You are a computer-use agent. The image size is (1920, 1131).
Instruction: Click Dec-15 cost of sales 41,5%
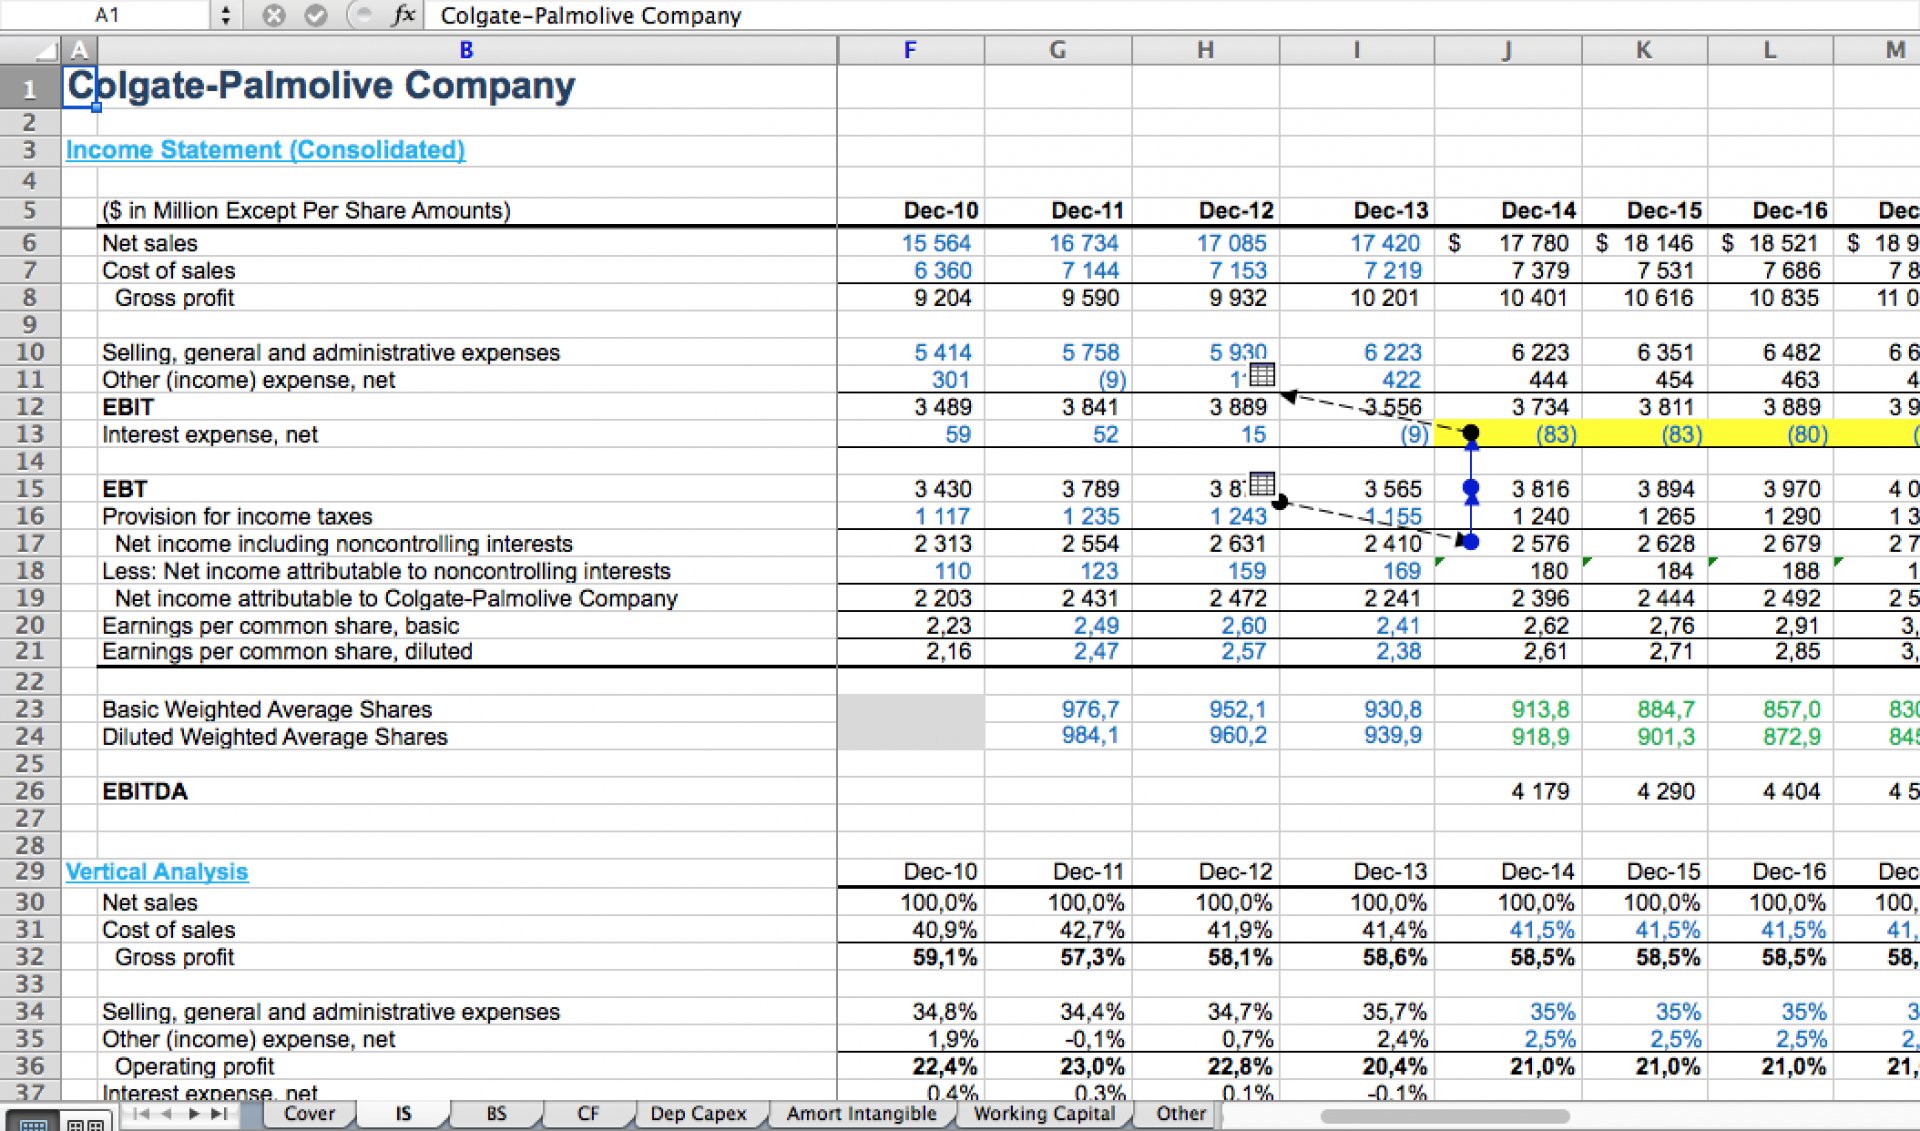tap(1668, 930)
